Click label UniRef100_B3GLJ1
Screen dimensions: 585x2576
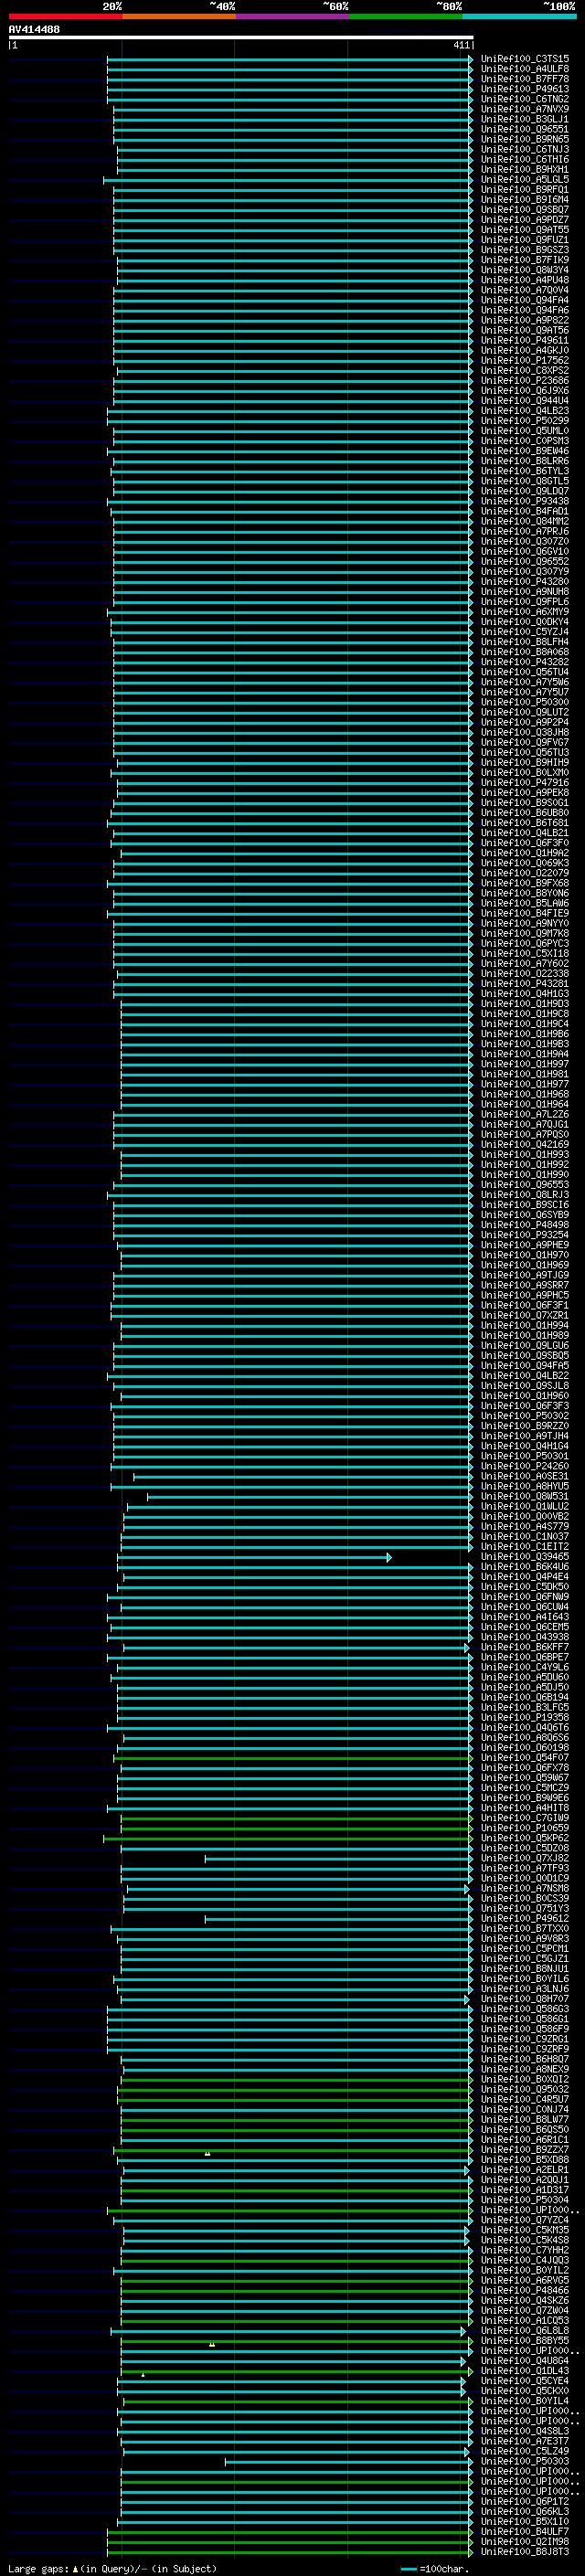tap(525, 119)
